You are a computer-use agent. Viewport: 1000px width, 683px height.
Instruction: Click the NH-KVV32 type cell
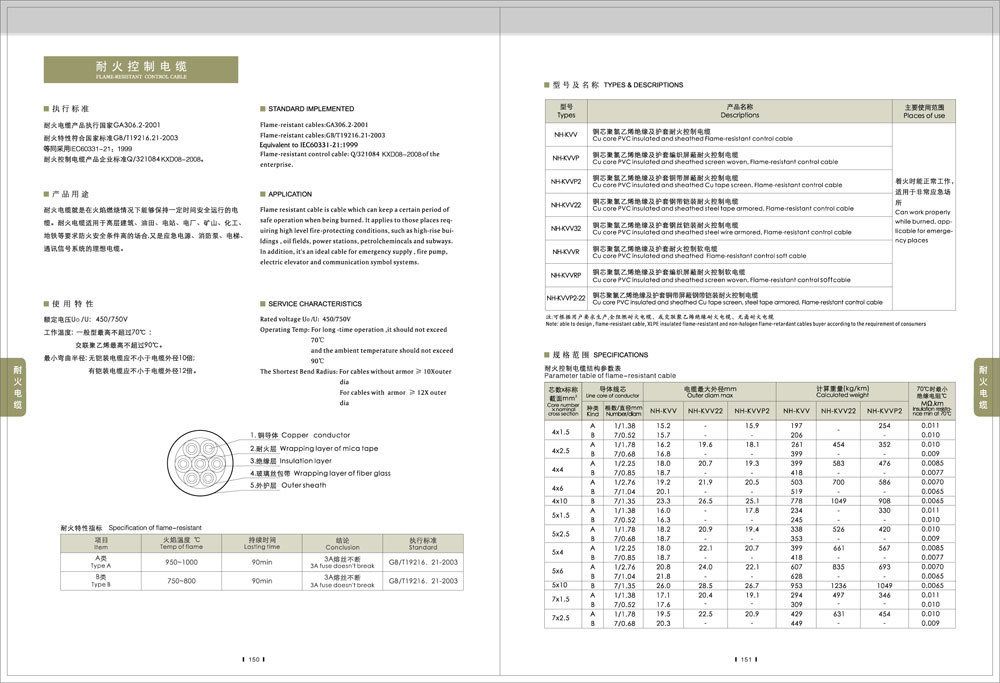coord(566,228)
